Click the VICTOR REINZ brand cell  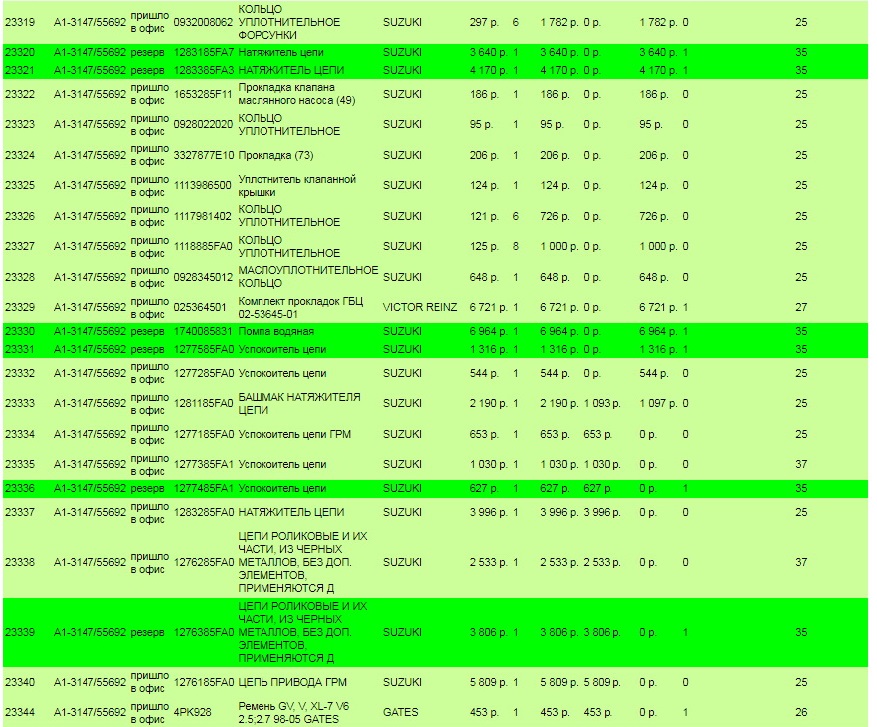pos(418,308)
